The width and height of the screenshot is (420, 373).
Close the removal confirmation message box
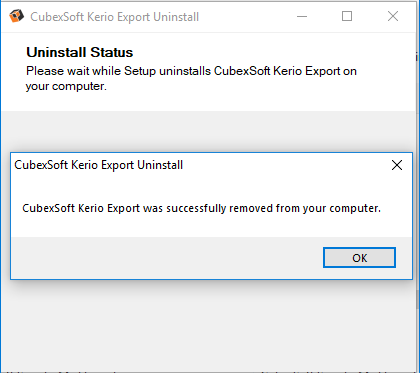click(397, 165)
